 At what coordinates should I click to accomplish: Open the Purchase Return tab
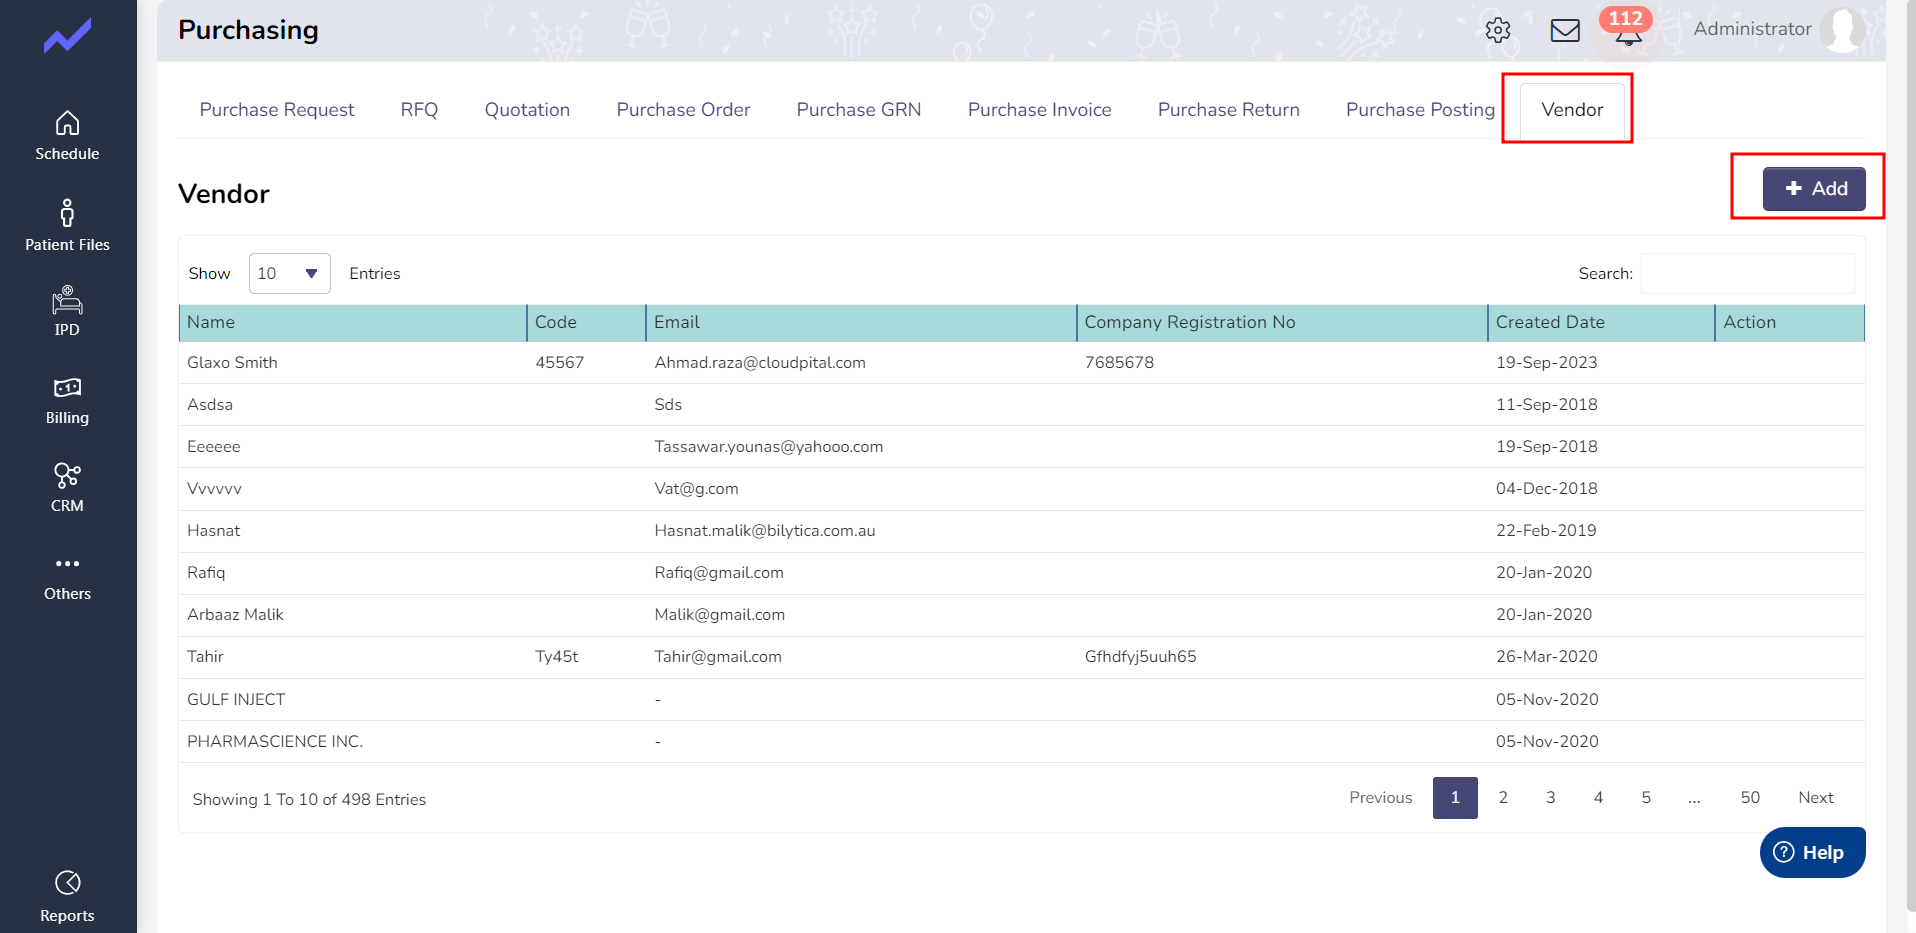[1228, 110]
